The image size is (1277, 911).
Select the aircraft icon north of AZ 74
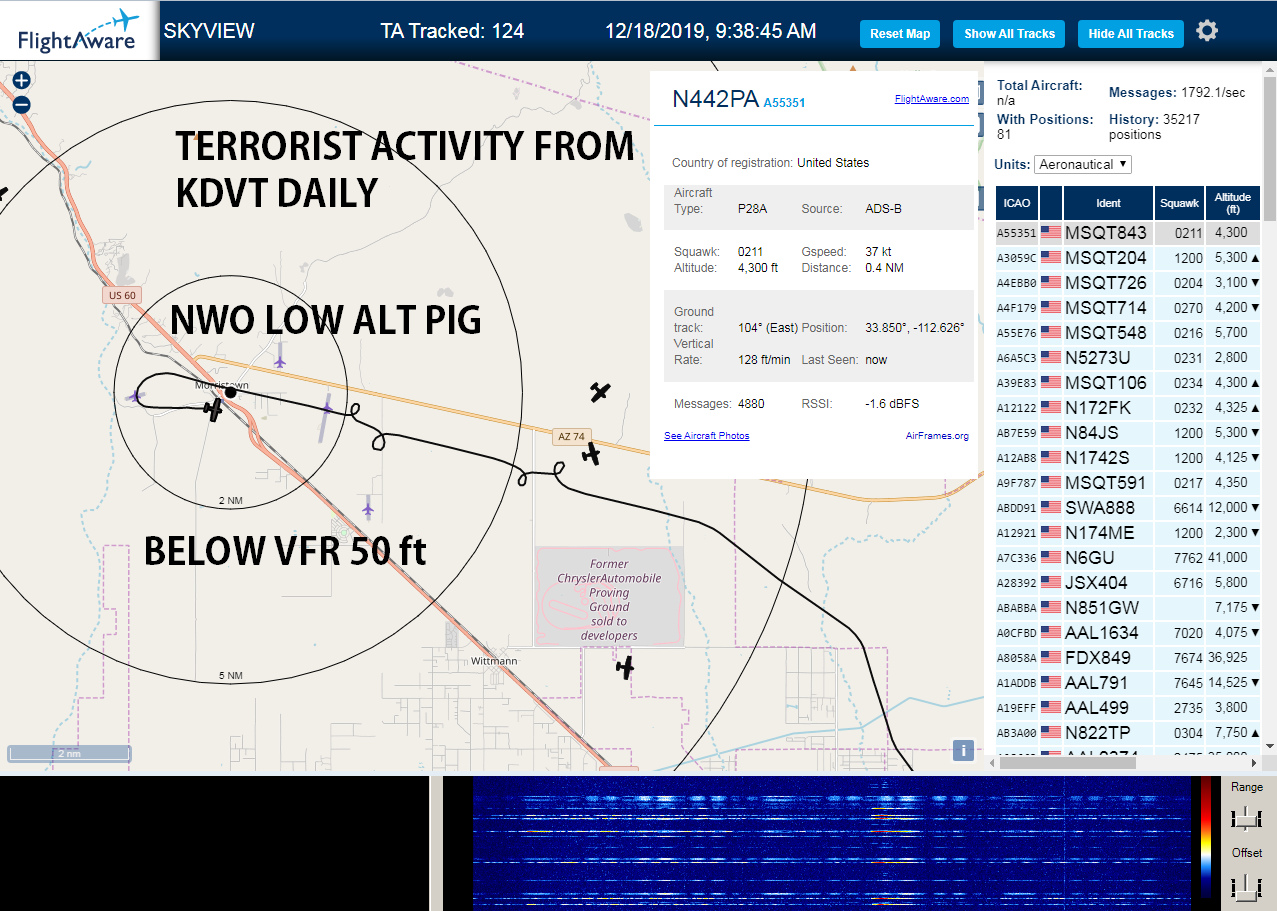tap(600, 392)
